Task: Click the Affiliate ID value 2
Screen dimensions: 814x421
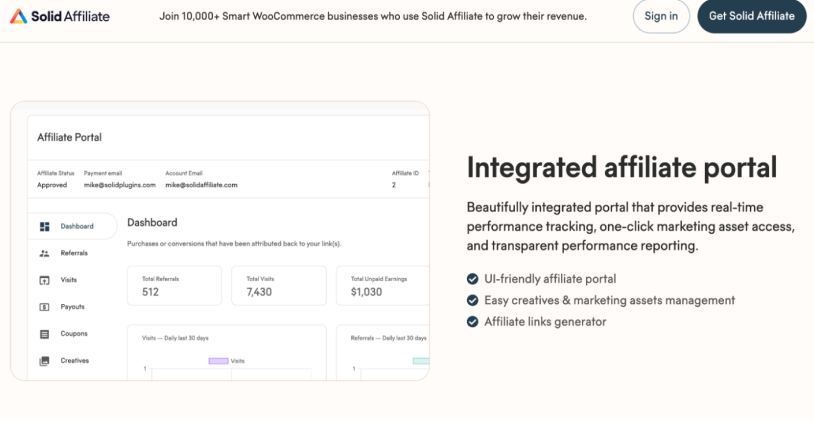Action: click(x=394, y=185)
